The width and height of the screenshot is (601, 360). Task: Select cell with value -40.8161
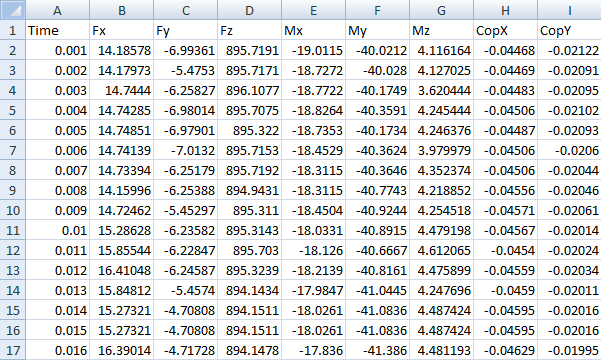pyautogui.click(x=378, y=270)
